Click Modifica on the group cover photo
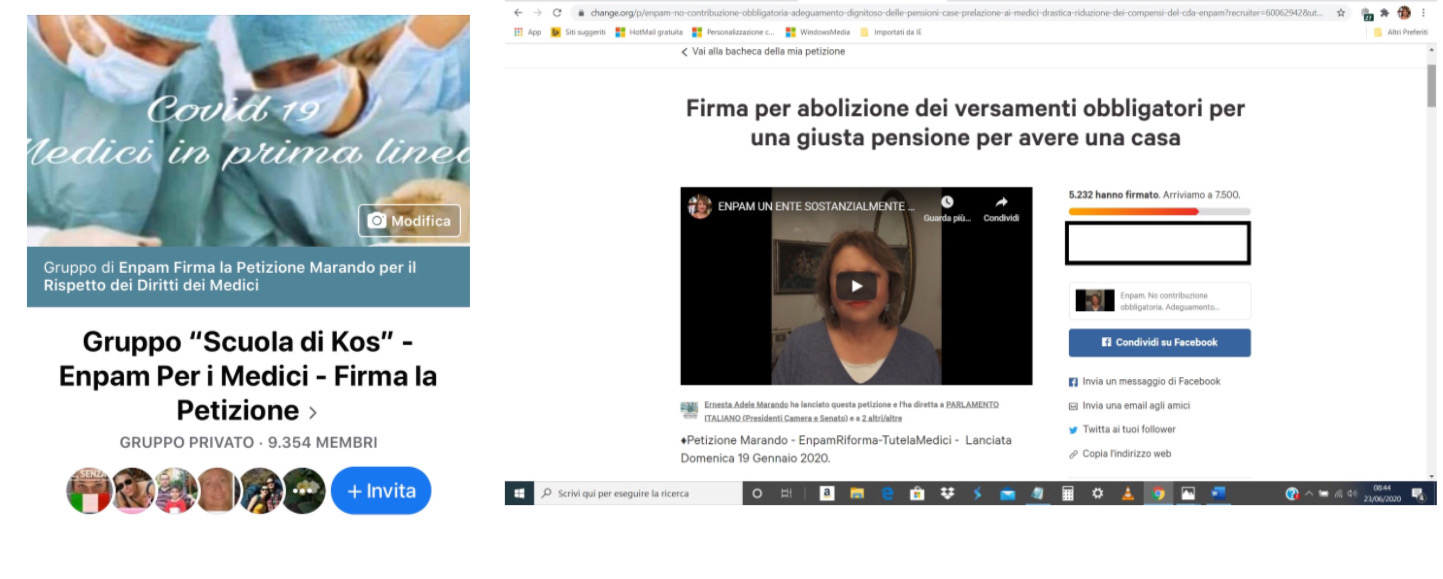Image resolution: width=1443 pixels, height=579 pixels. [409, 221]
